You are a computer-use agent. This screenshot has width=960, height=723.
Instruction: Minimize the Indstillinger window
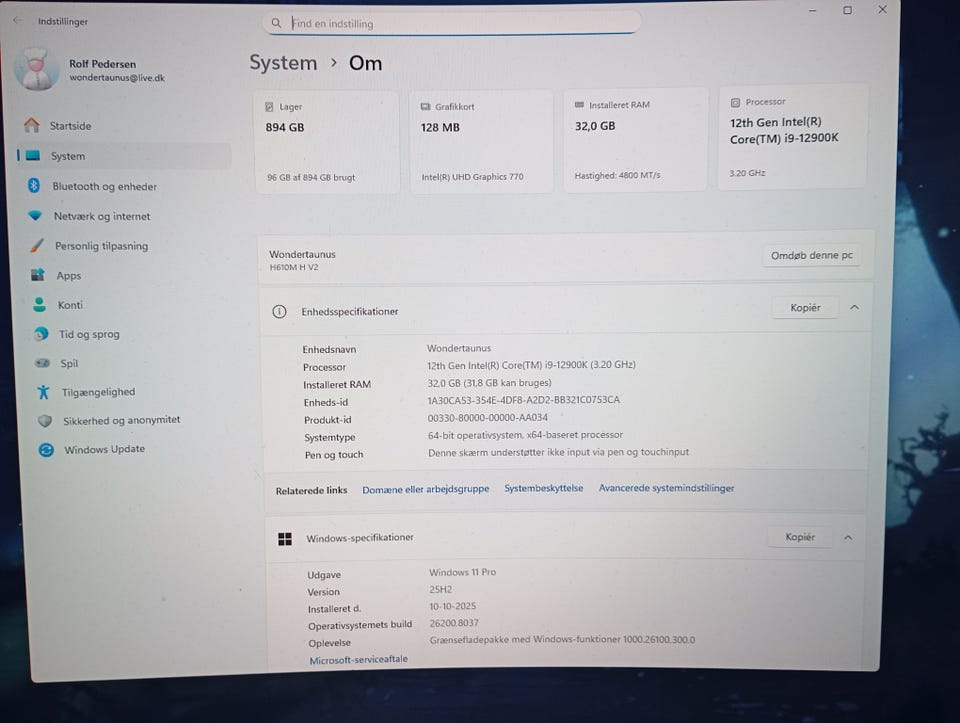tap(812, 10)
